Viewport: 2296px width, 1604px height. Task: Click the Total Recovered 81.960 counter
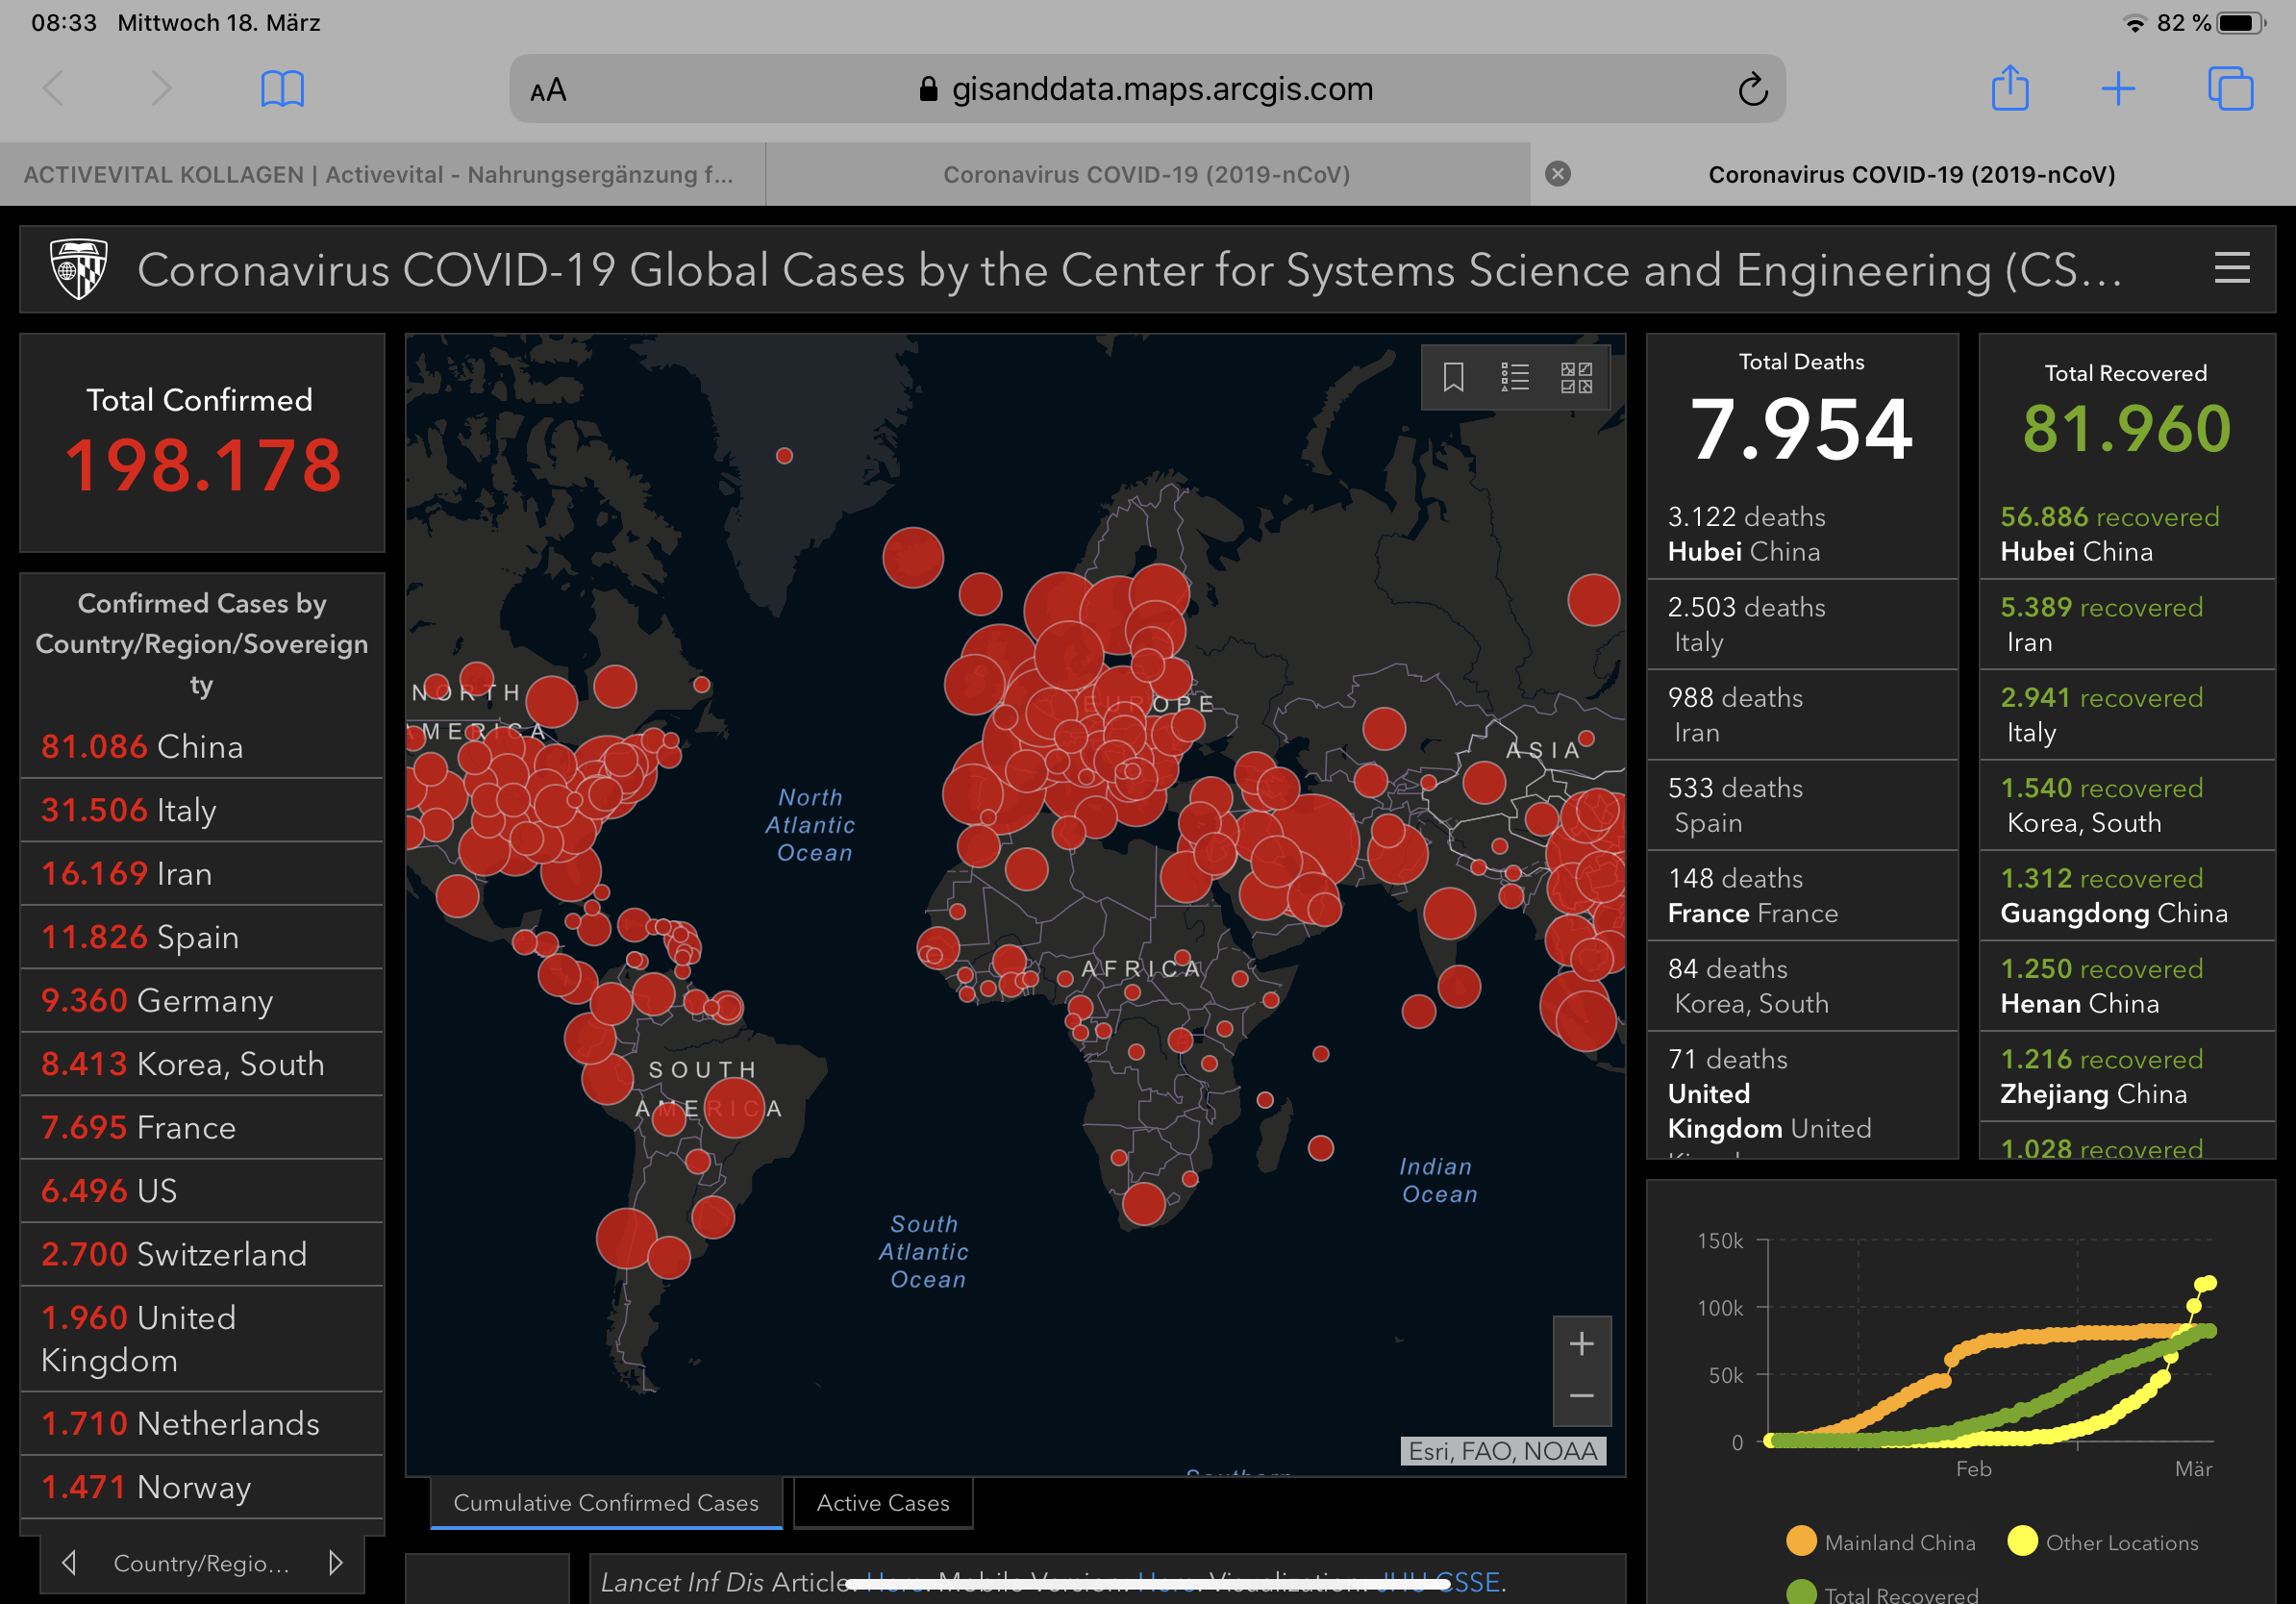pos(2127,412)
